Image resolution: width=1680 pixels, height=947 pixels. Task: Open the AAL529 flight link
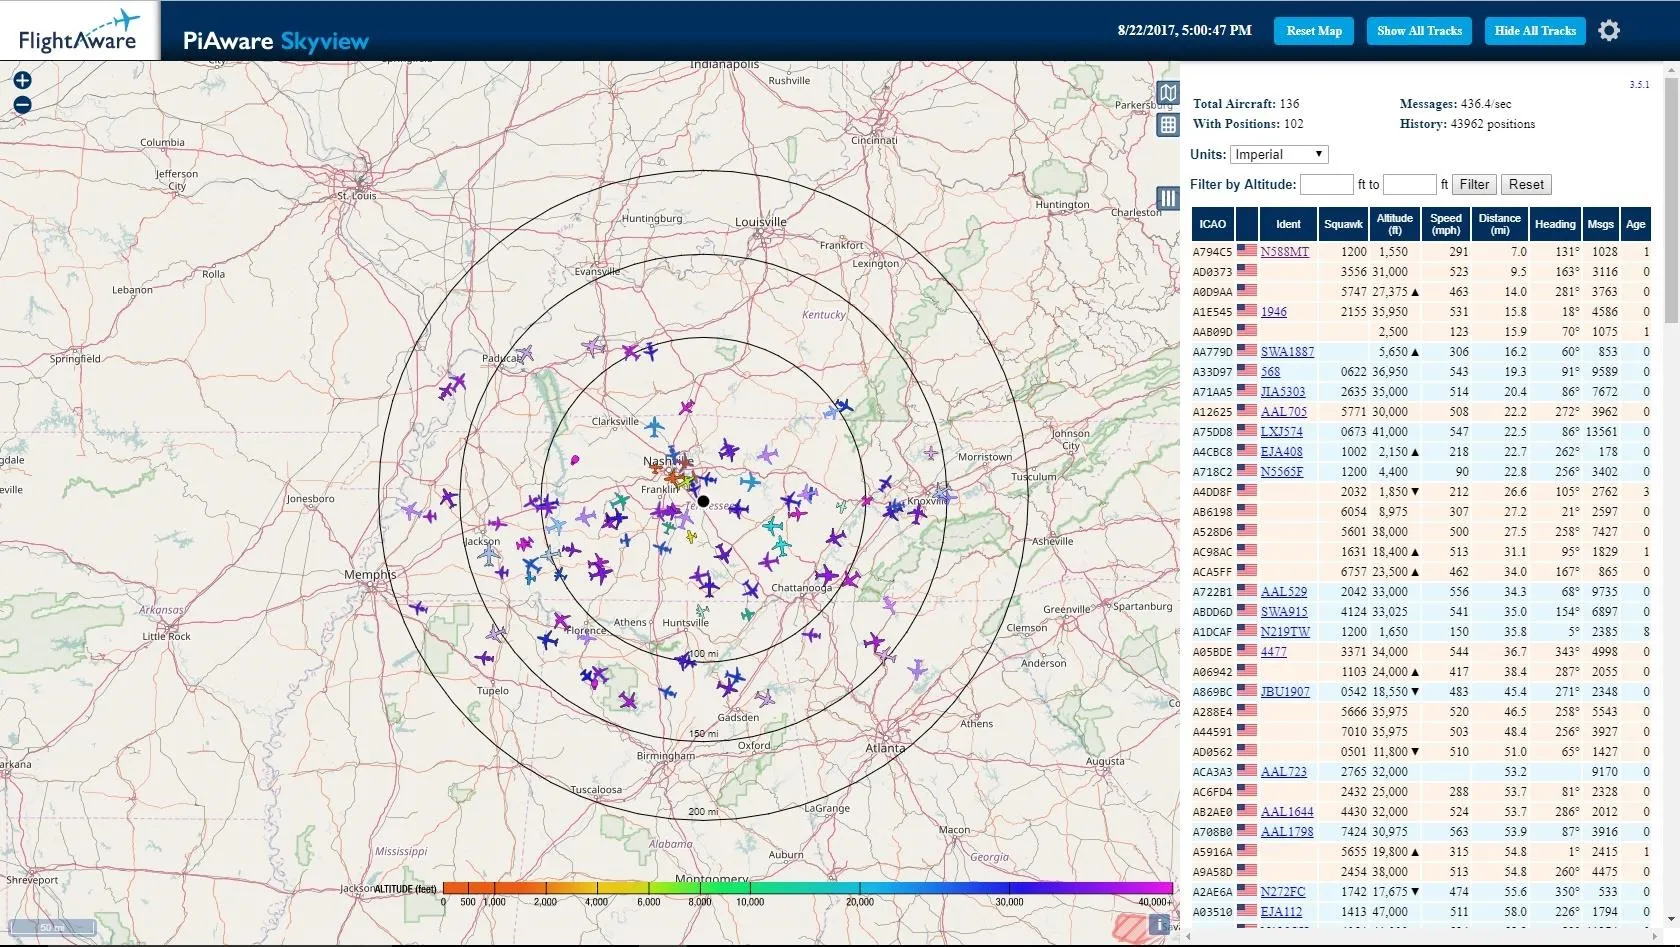[x=1283, y=592]
